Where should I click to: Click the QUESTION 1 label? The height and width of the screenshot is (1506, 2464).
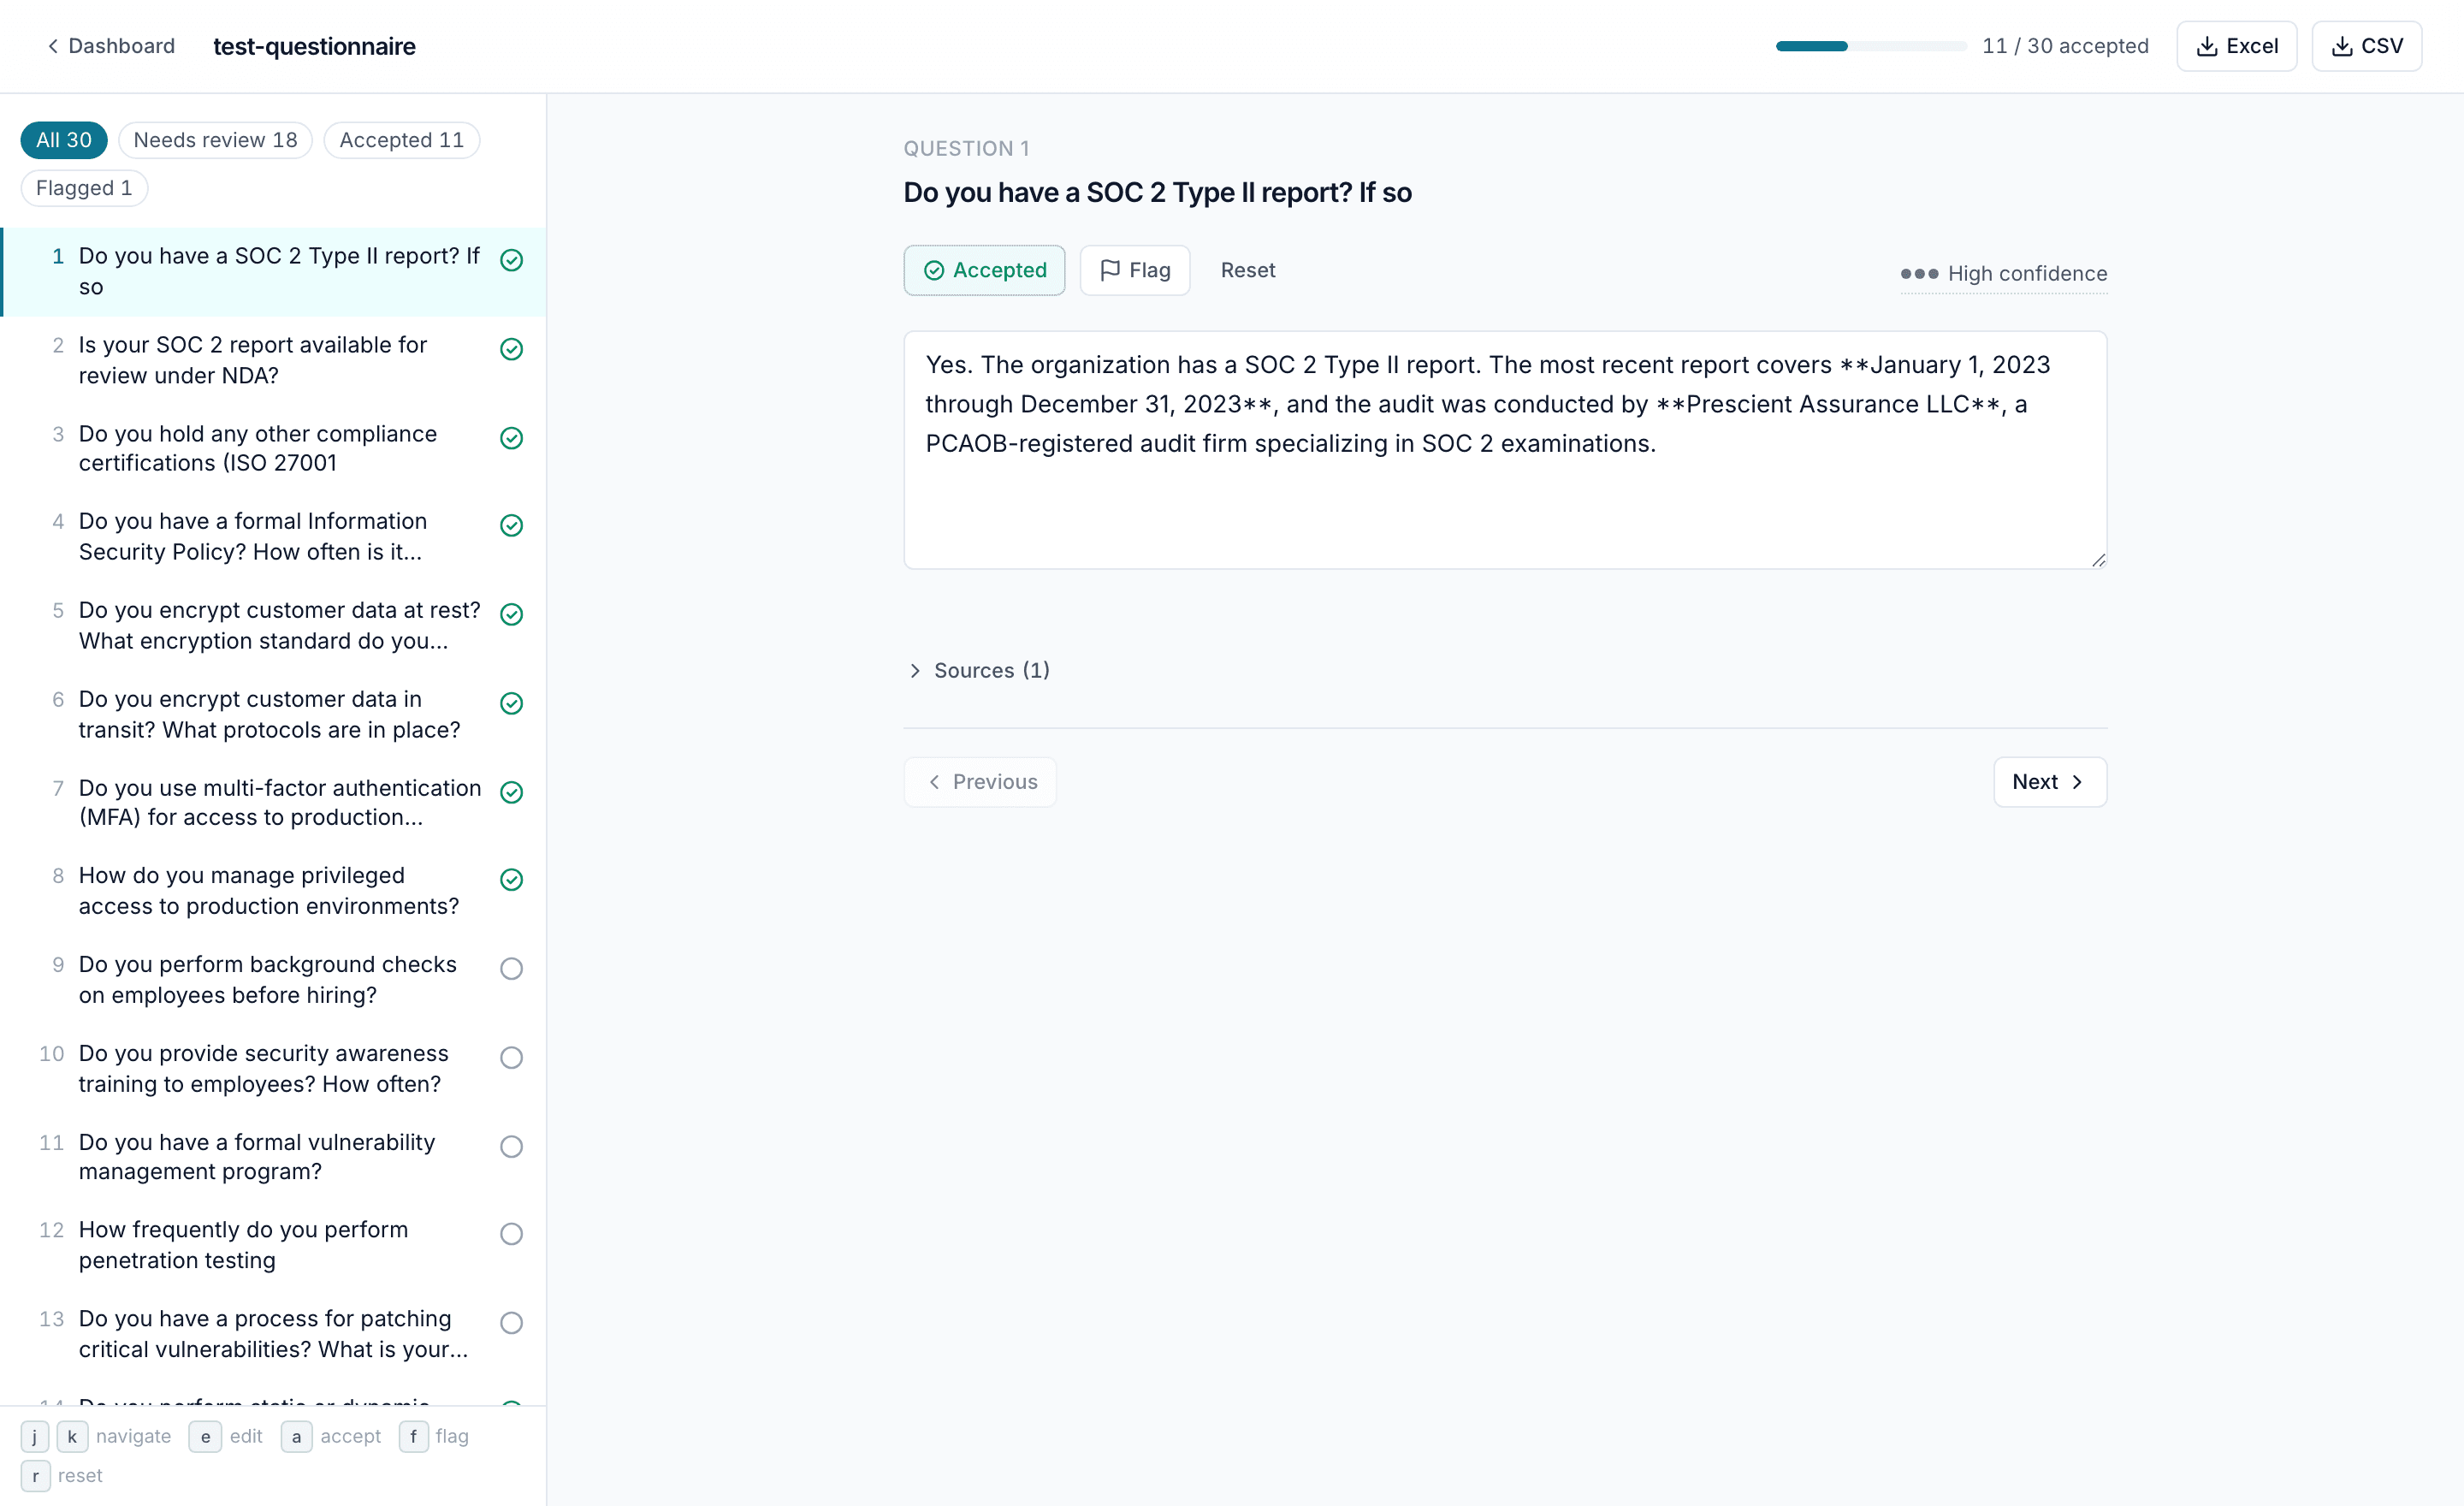(x=966, y=148)
